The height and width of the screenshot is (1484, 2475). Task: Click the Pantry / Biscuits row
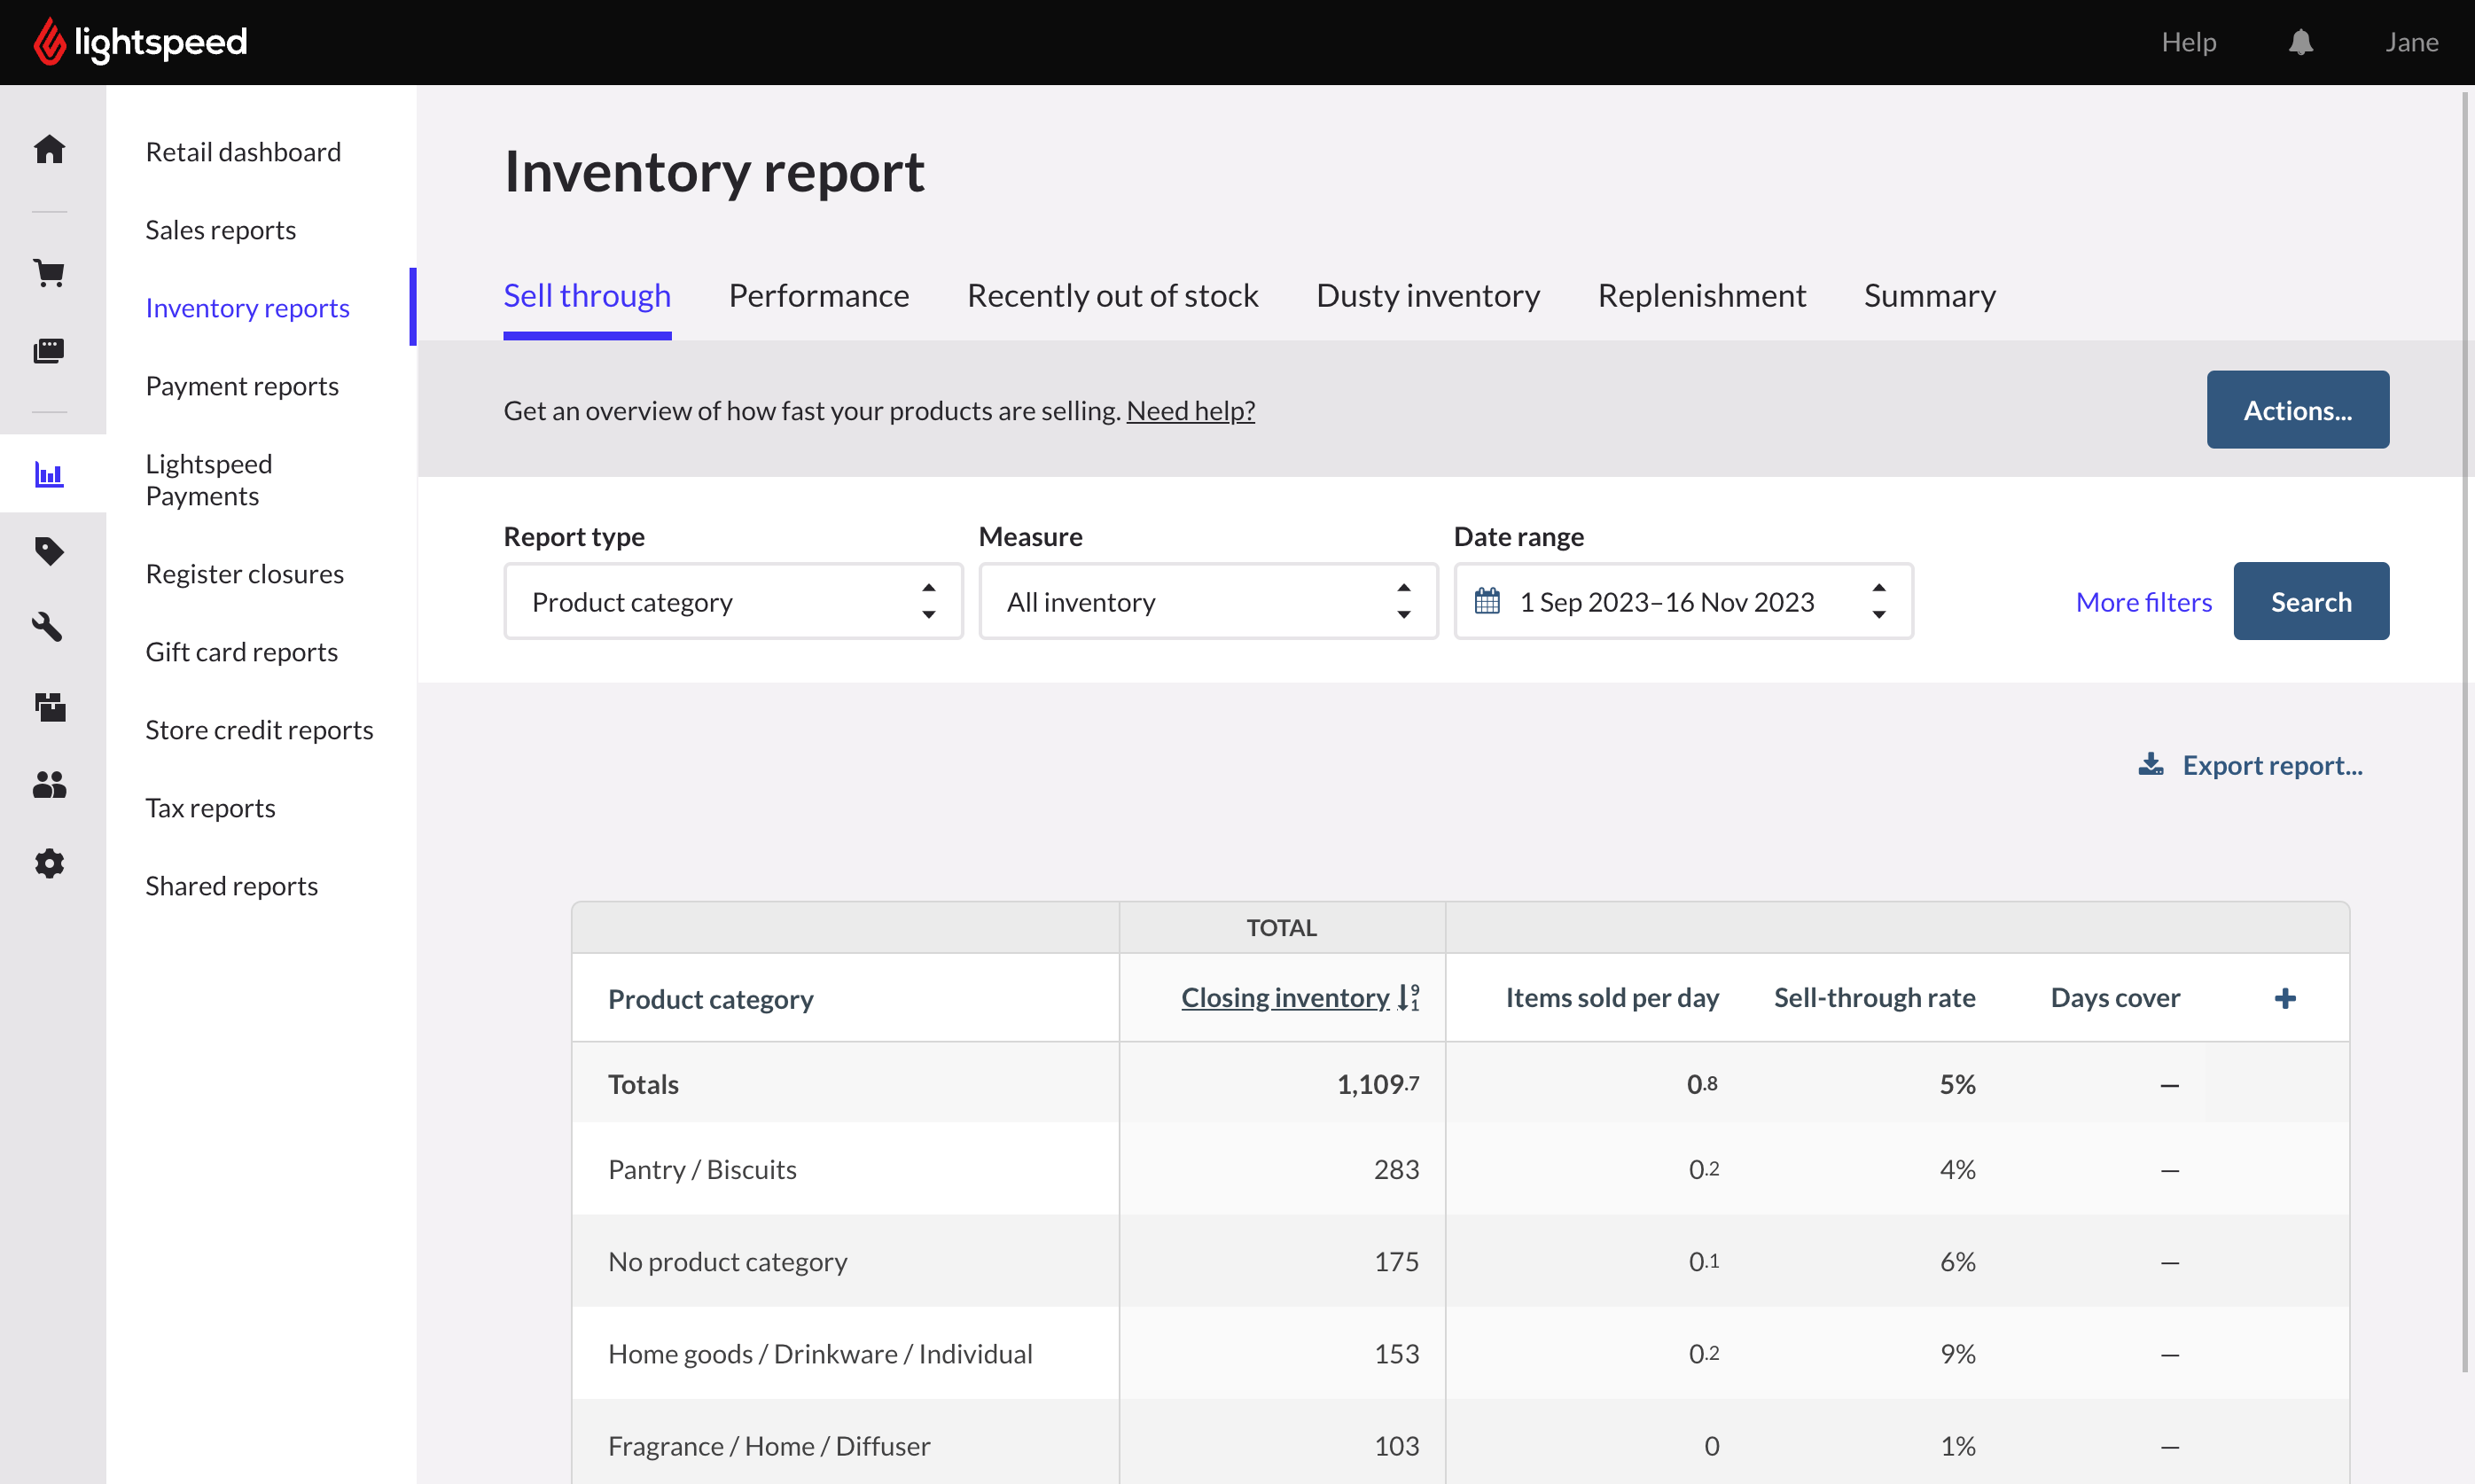coord(1460,1169)
